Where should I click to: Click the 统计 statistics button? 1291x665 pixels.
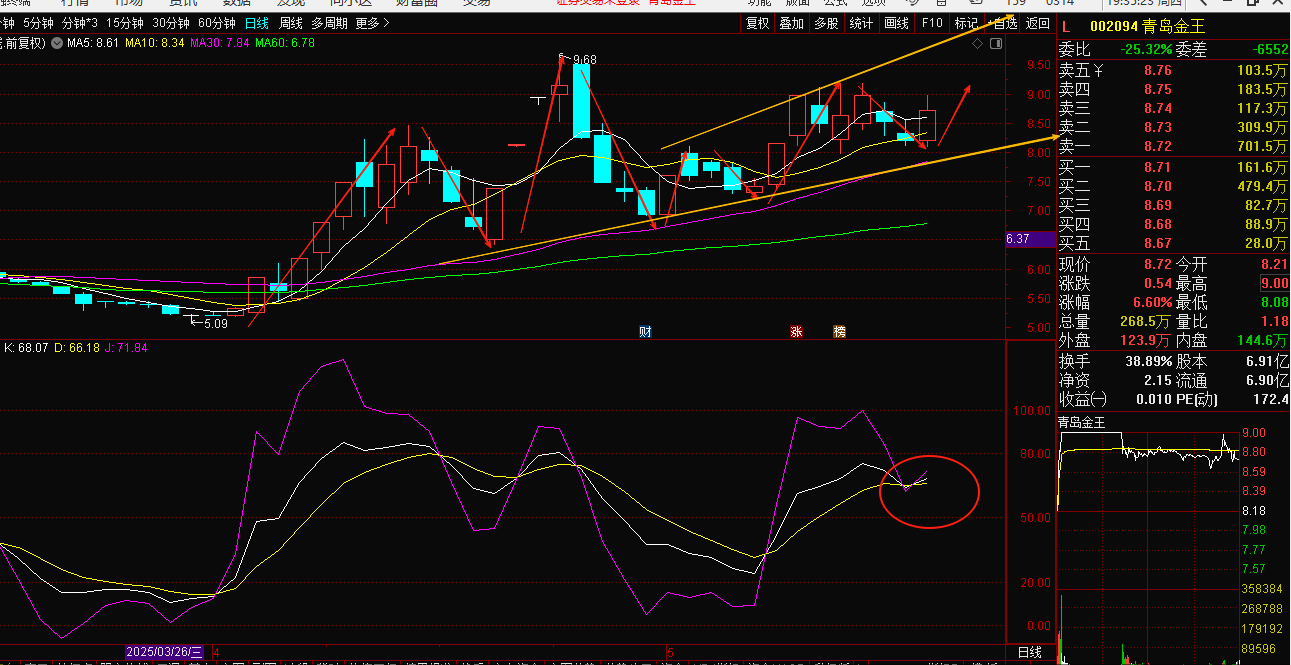pos(860,23)
